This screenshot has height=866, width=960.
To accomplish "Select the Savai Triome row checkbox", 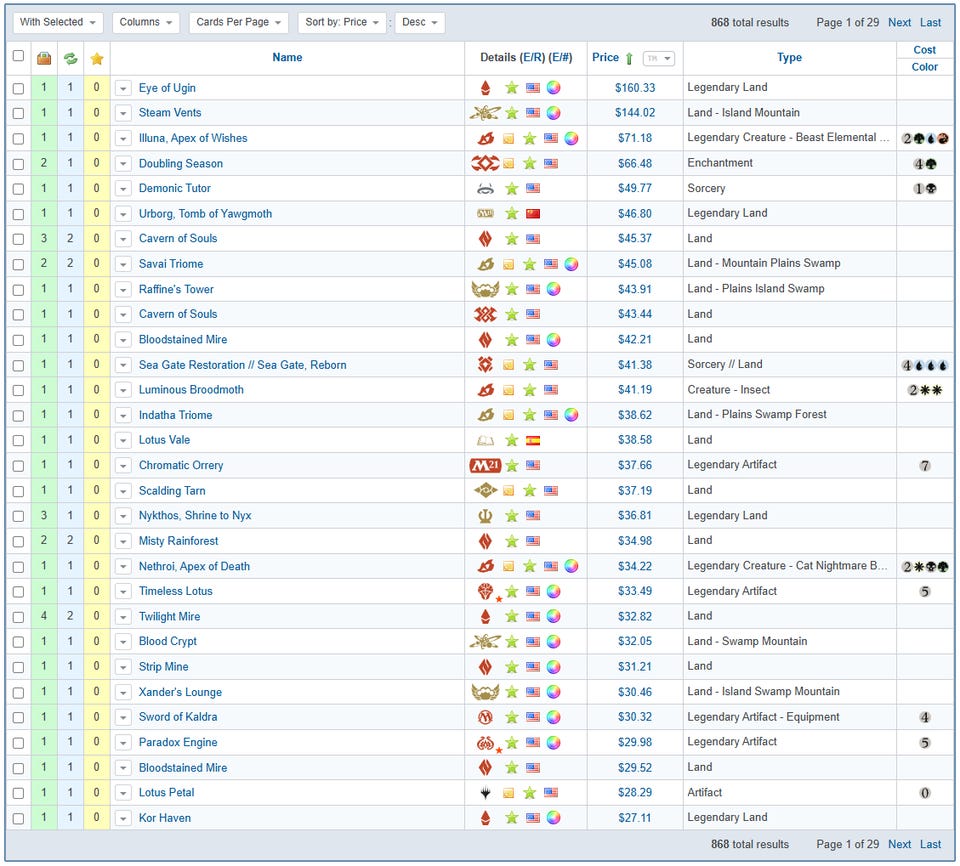I will pos(18,264).
